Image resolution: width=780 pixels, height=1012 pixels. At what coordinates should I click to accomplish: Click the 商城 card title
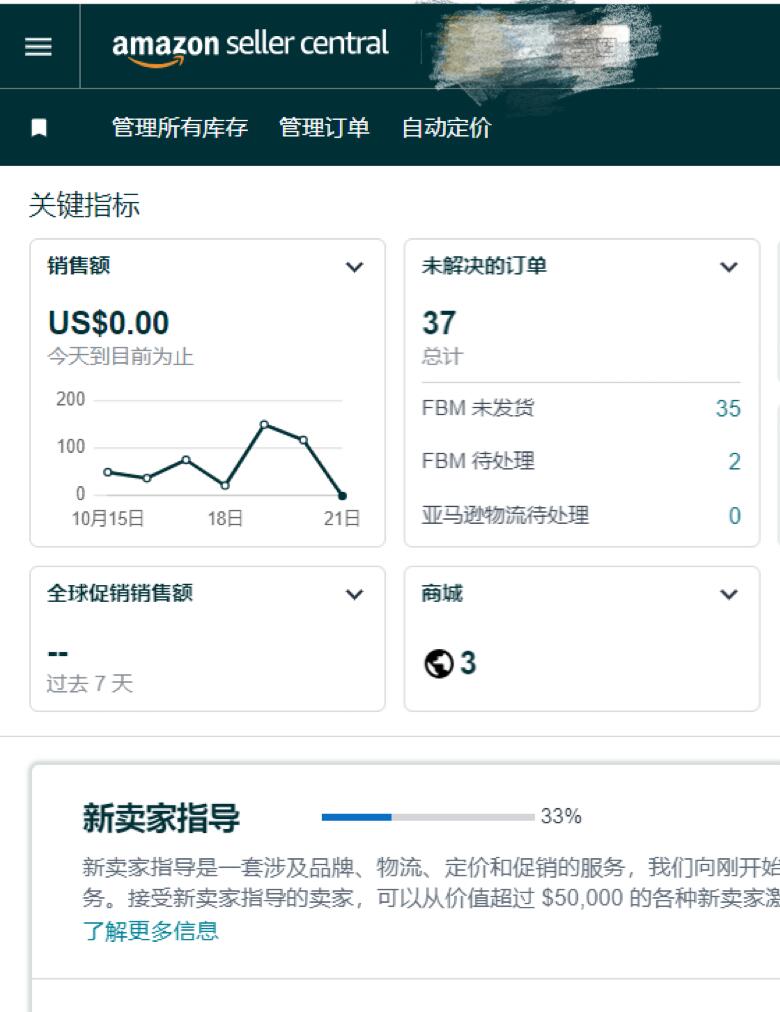[x=442, y=593]
